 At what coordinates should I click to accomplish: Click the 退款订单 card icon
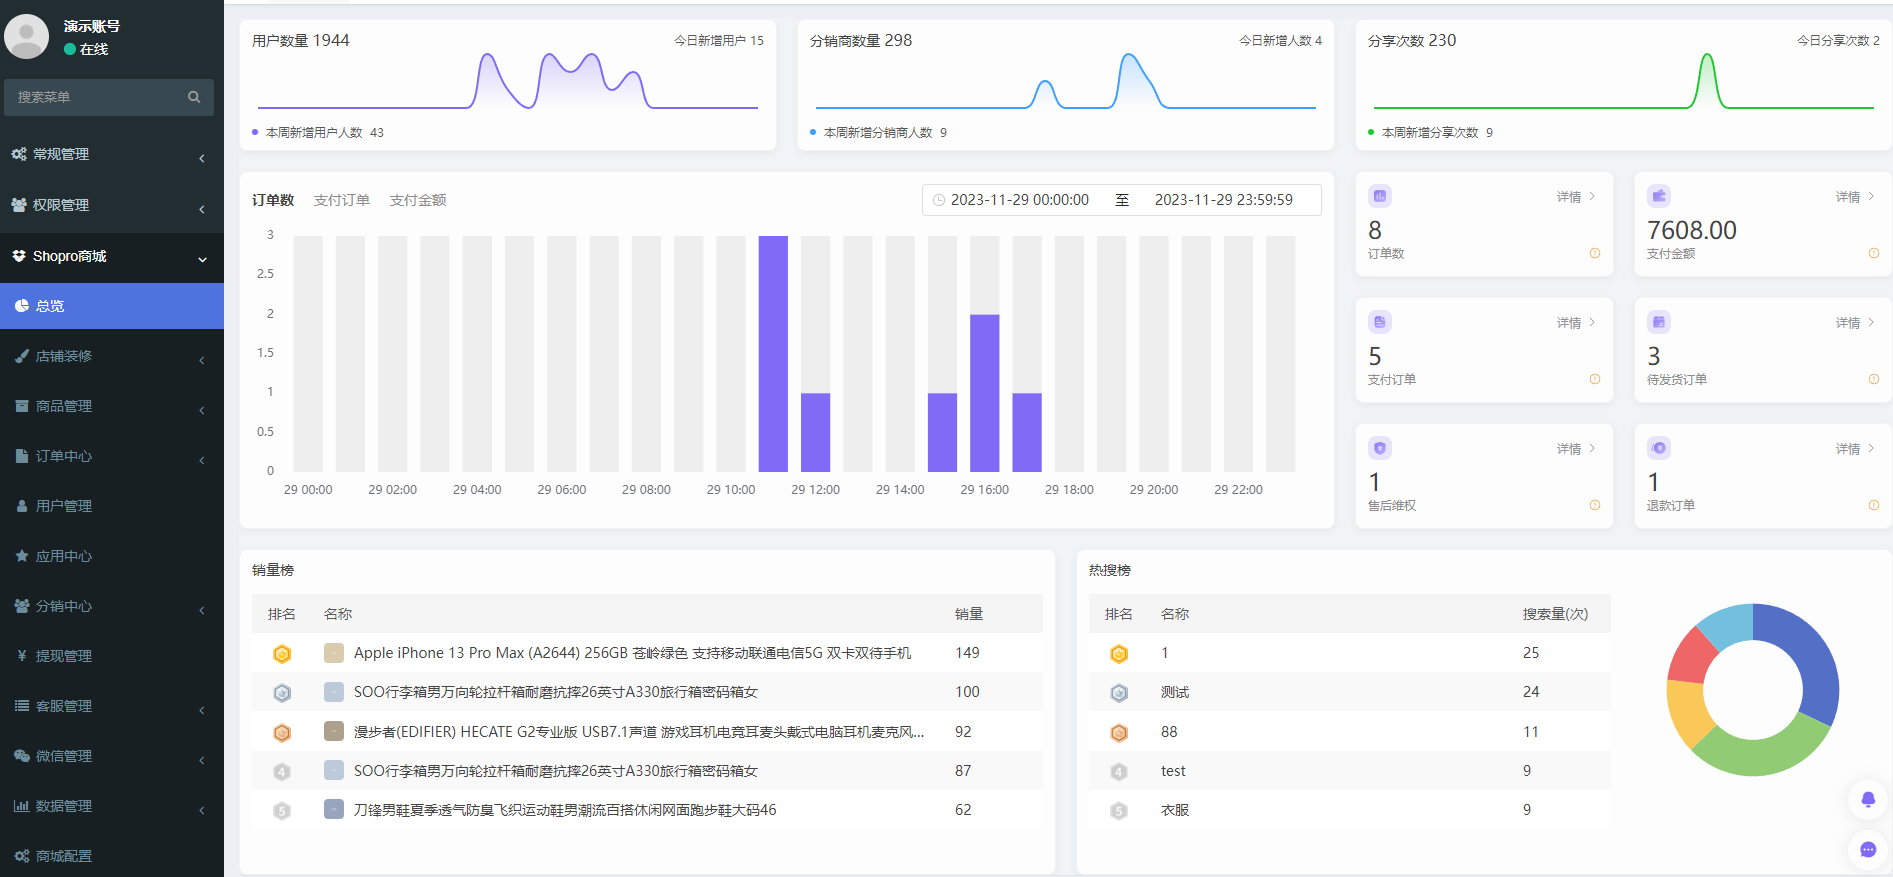[1659, 448]
